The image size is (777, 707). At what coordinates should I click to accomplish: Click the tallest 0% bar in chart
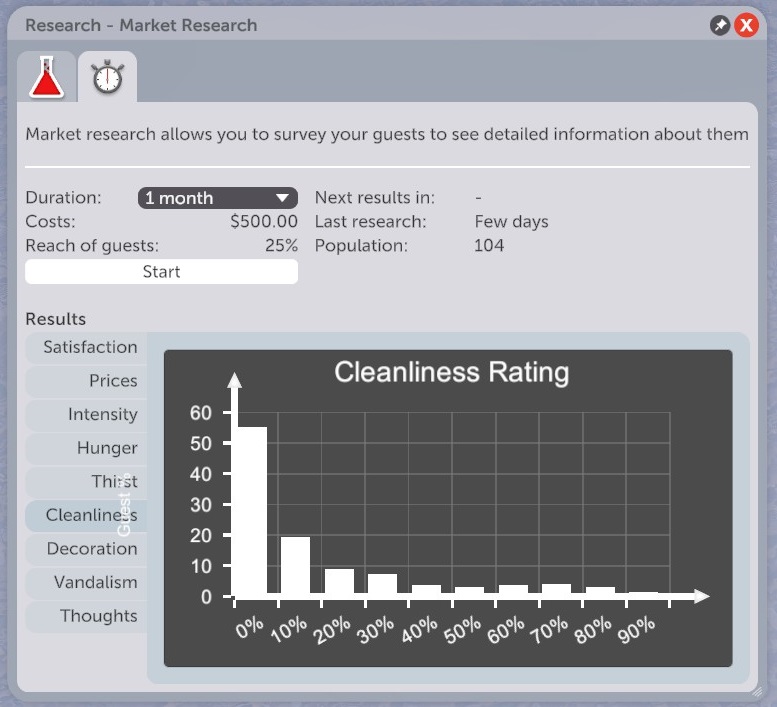(x=252, y=510)
